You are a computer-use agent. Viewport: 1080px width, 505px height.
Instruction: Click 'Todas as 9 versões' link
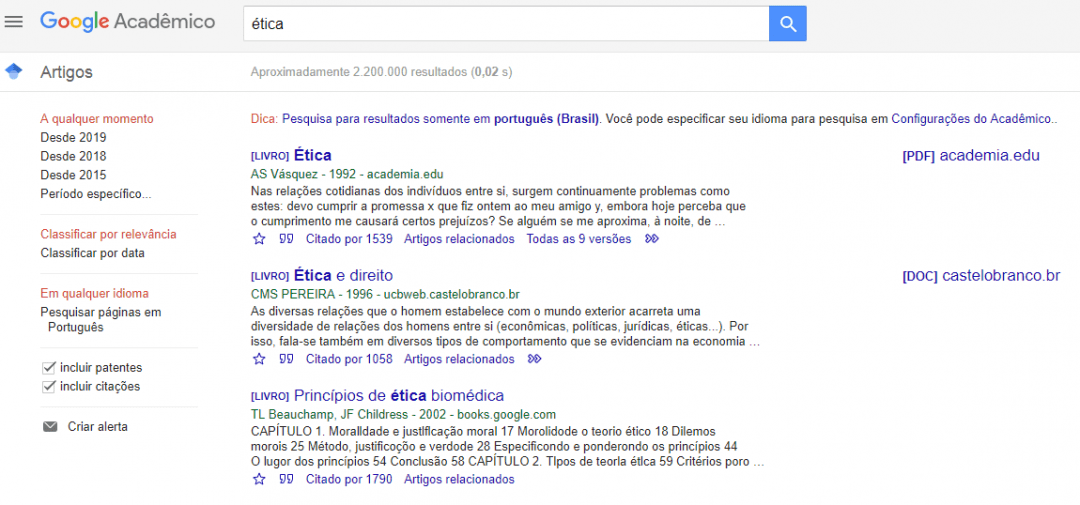click(579, 239)
